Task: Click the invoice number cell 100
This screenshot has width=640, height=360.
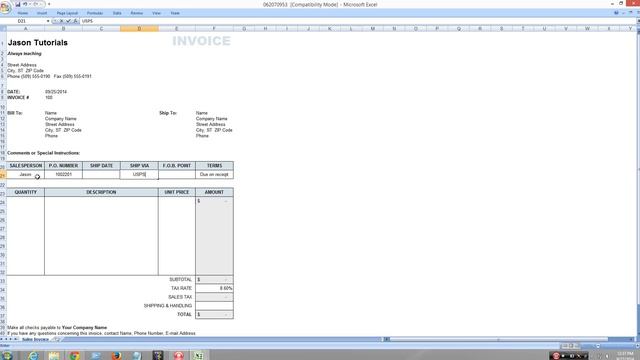Action: pos(49,98)
